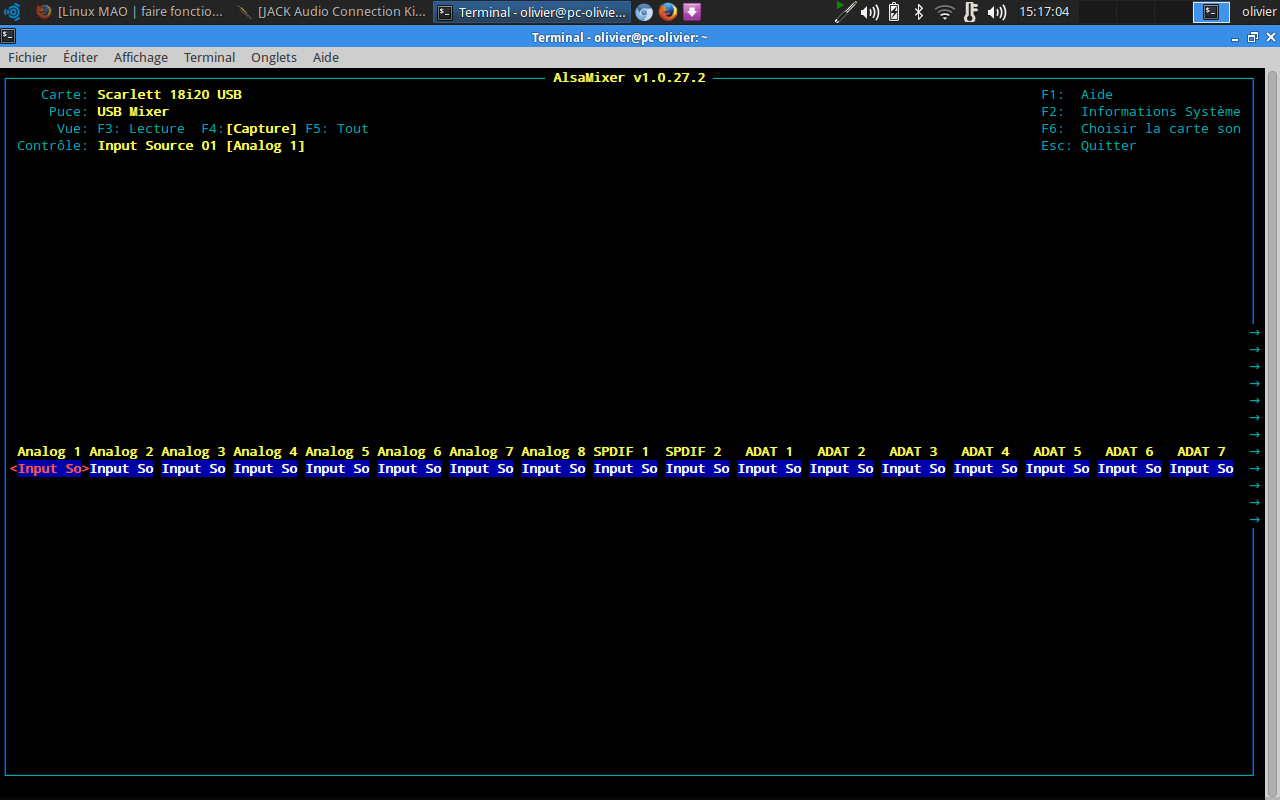This screenshot has width=1280, height=800.
Task: Click the ADAT 3 channel label
Action: (x=914, y=451)
